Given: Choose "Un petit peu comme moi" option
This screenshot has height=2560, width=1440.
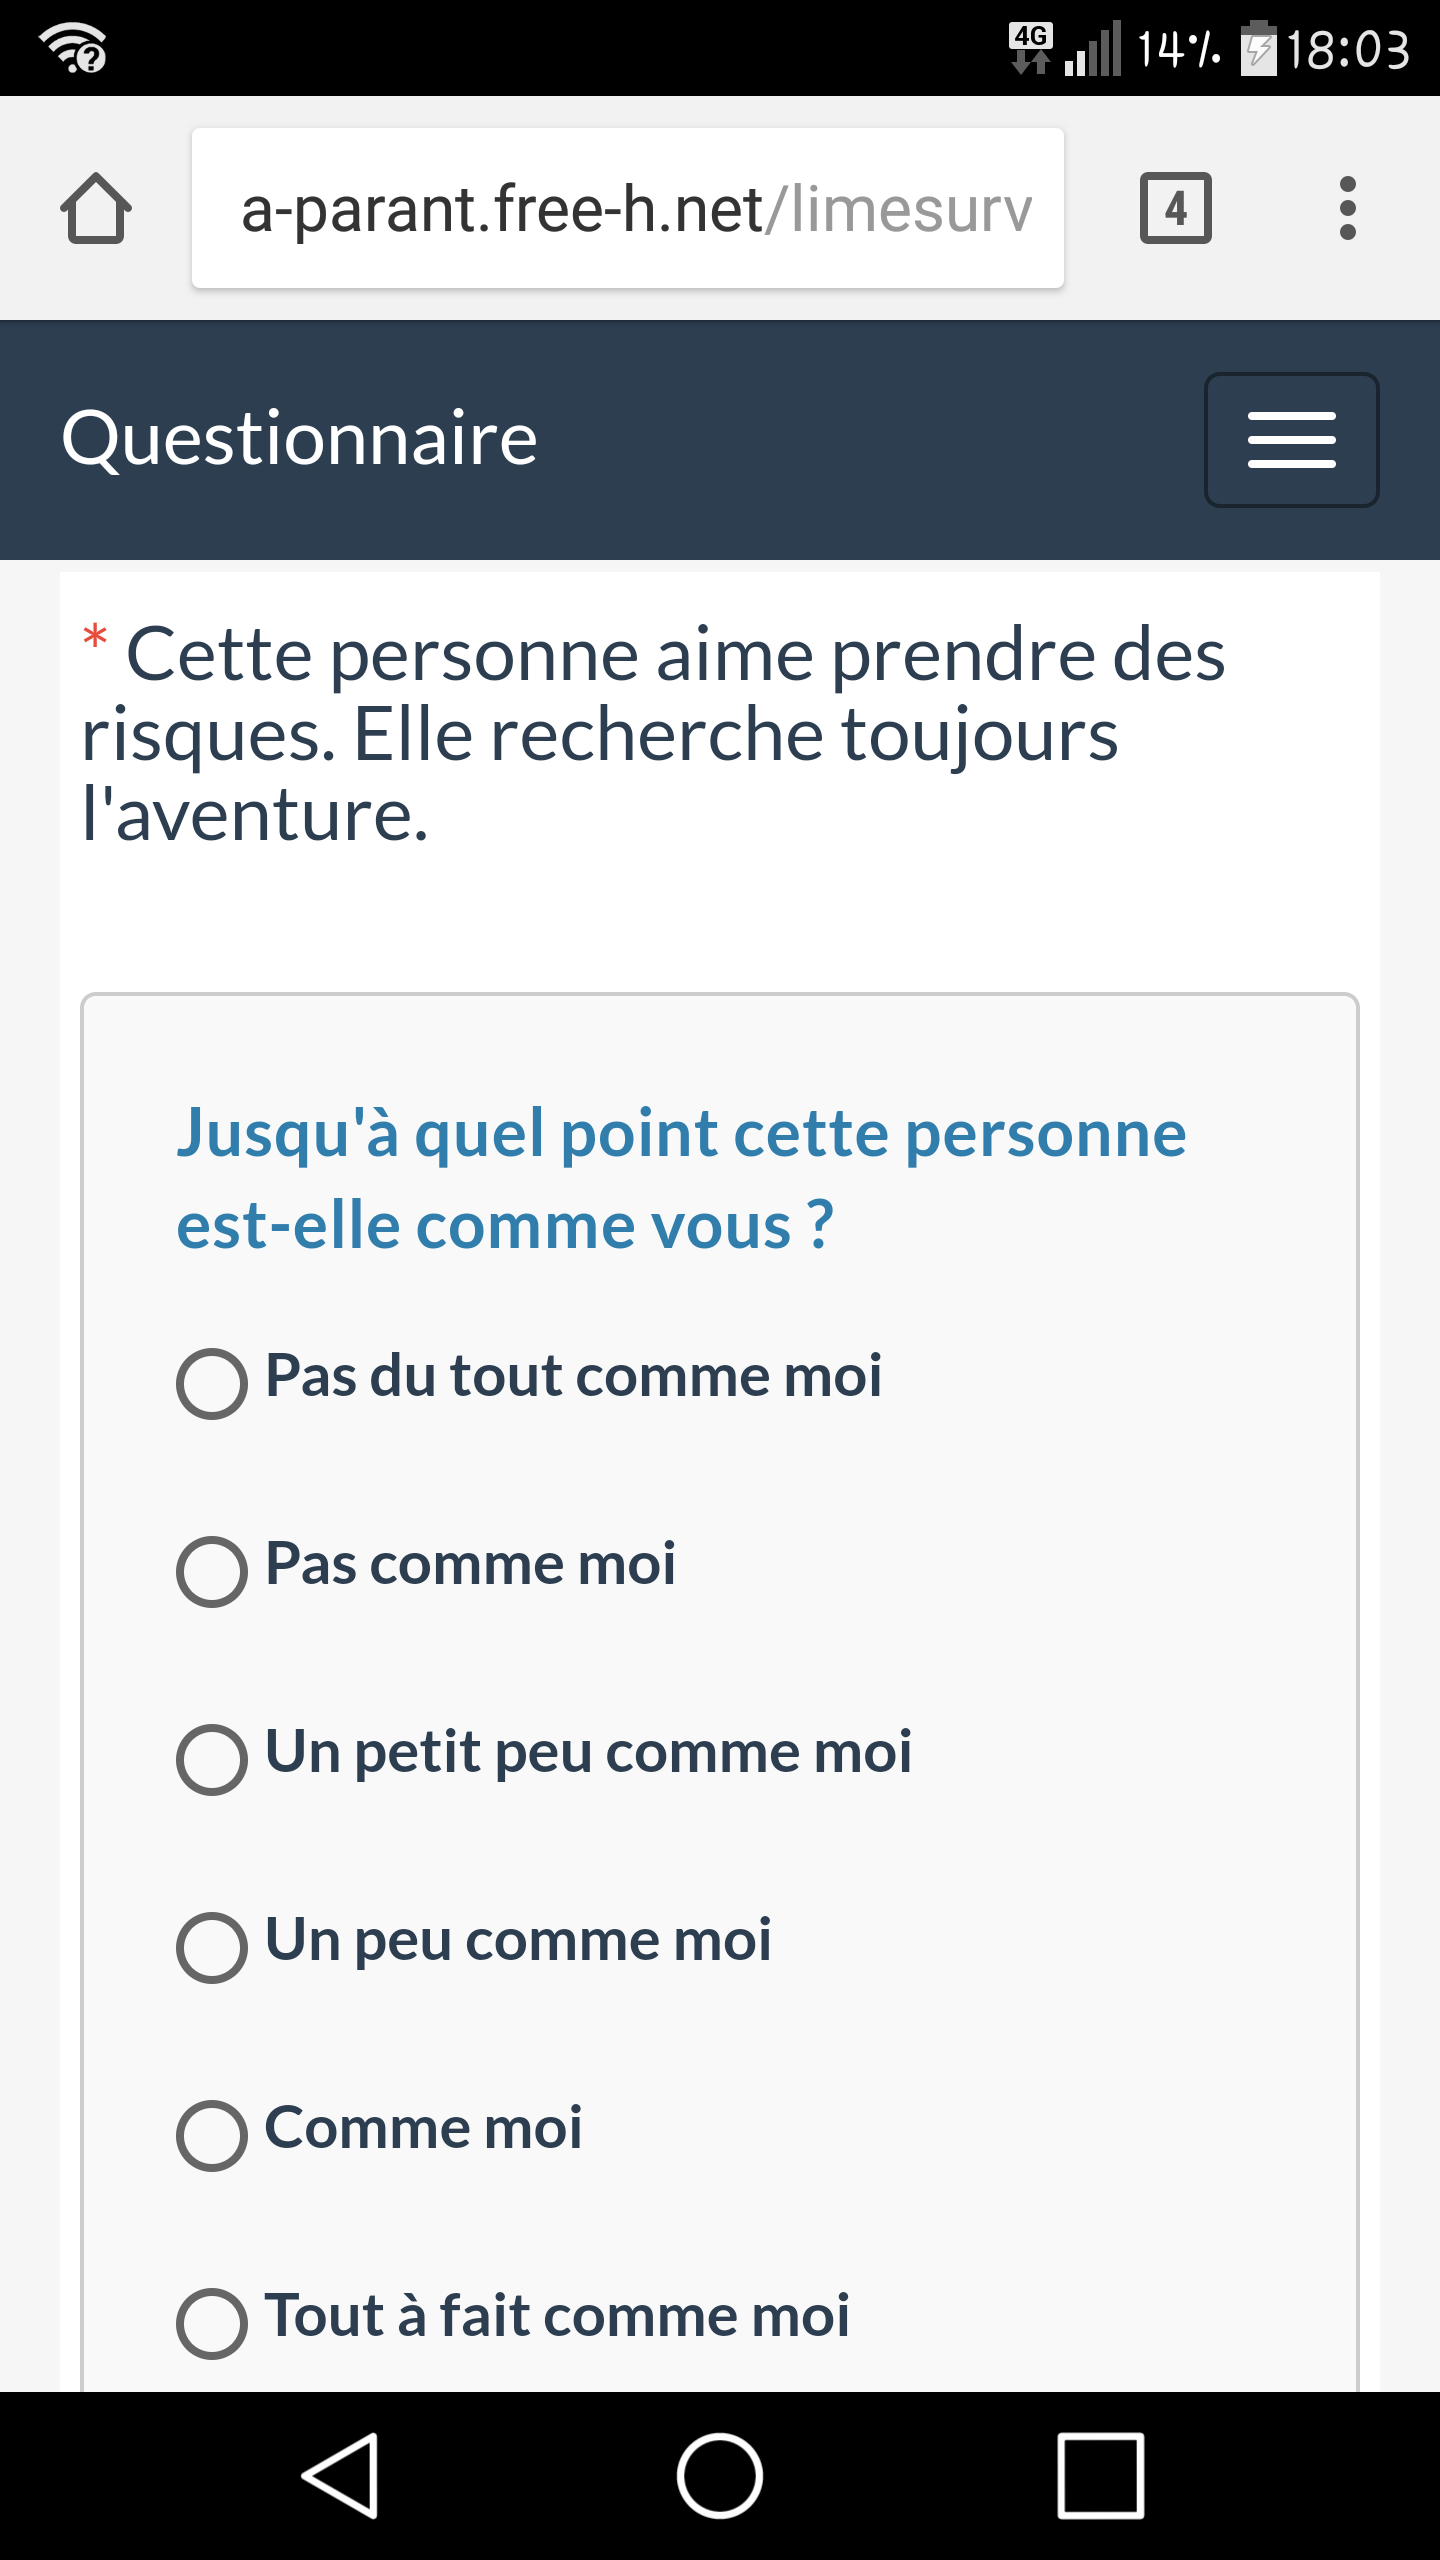Looking at the screenshot, I should coord(212,1759).
